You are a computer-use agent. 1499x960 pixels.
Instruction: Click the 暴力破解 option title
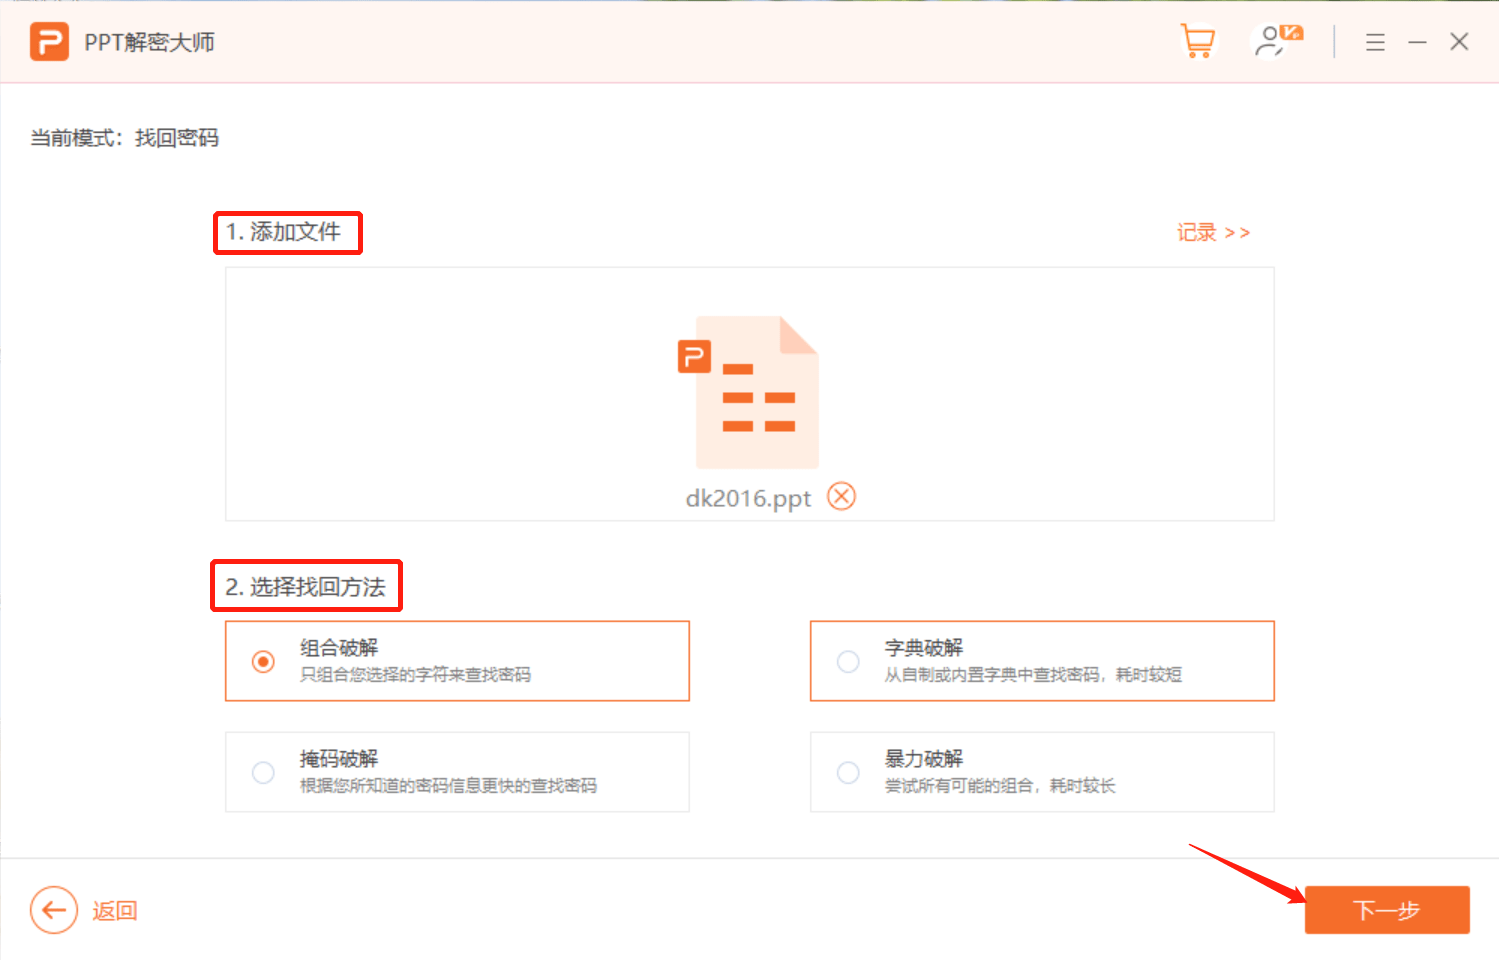923,759
